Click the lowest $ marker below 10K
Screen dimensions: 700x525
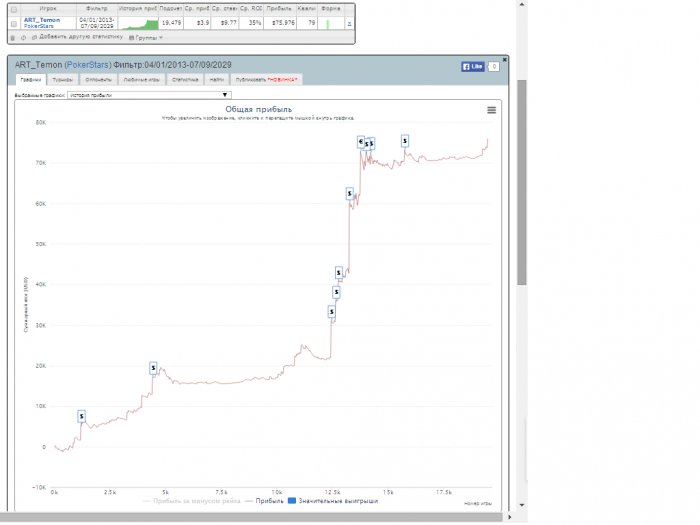pyautogui.click(x=81, y=416)
